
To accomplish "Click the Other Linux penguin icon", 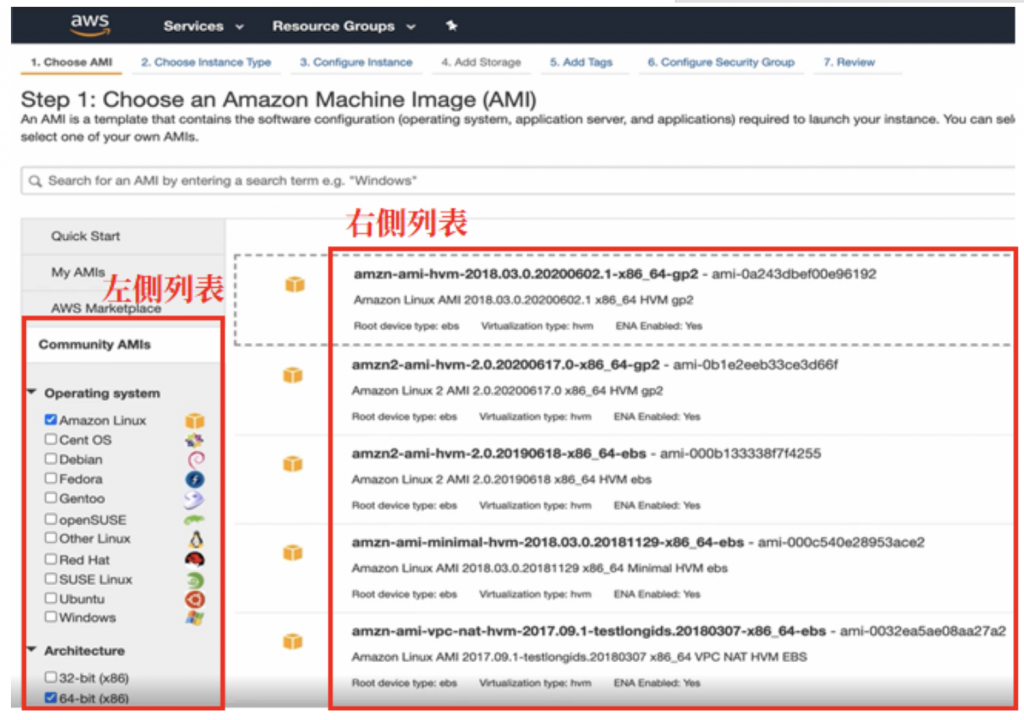I will click(x=195, y=539).
